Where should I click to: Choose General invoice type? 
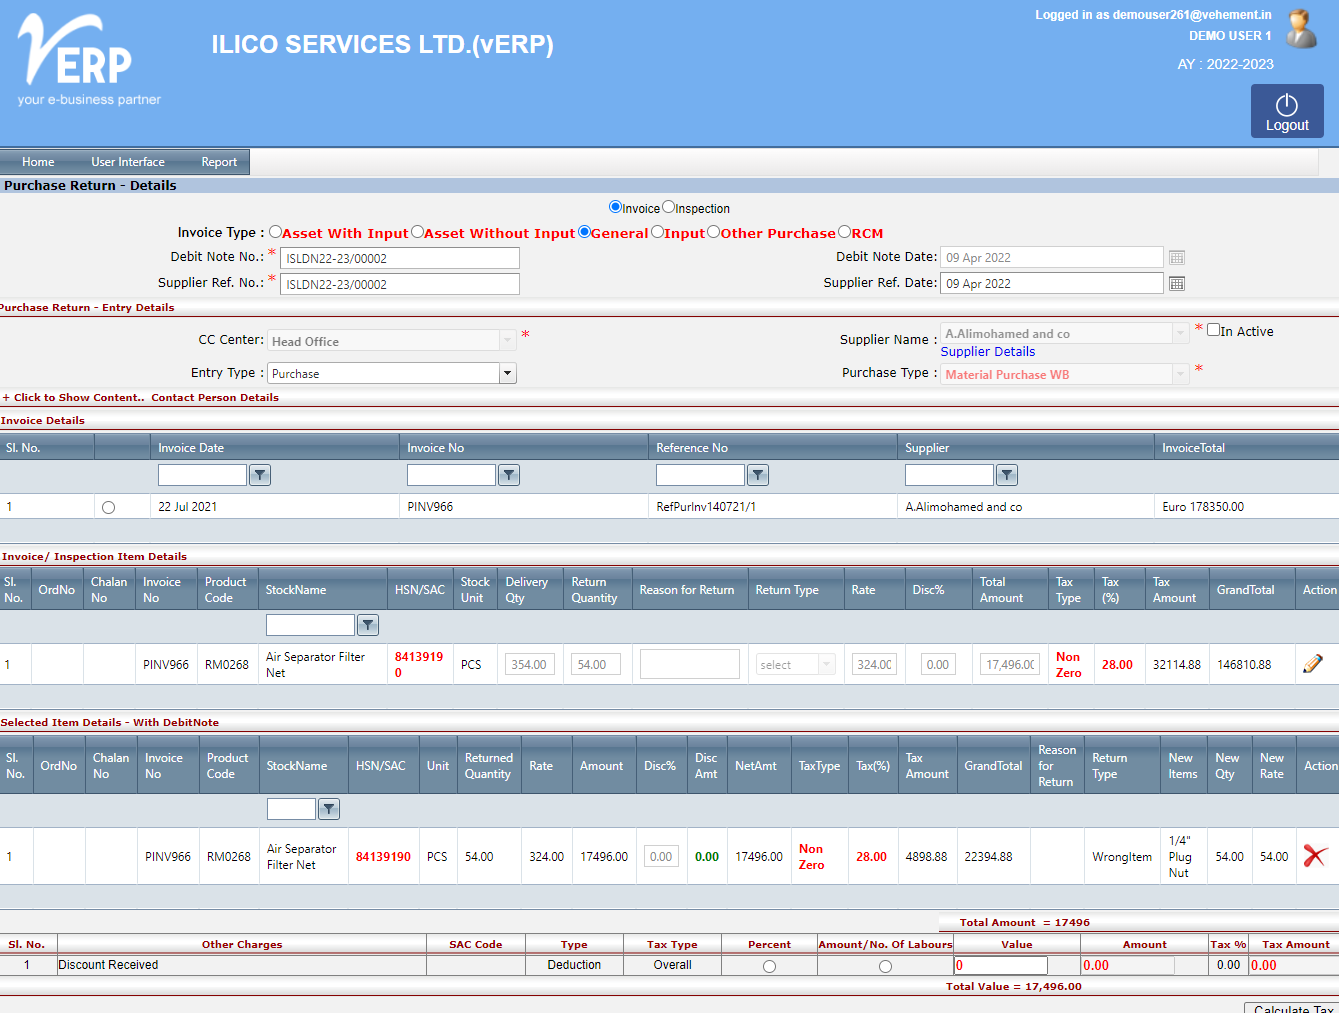click(584, 232)
